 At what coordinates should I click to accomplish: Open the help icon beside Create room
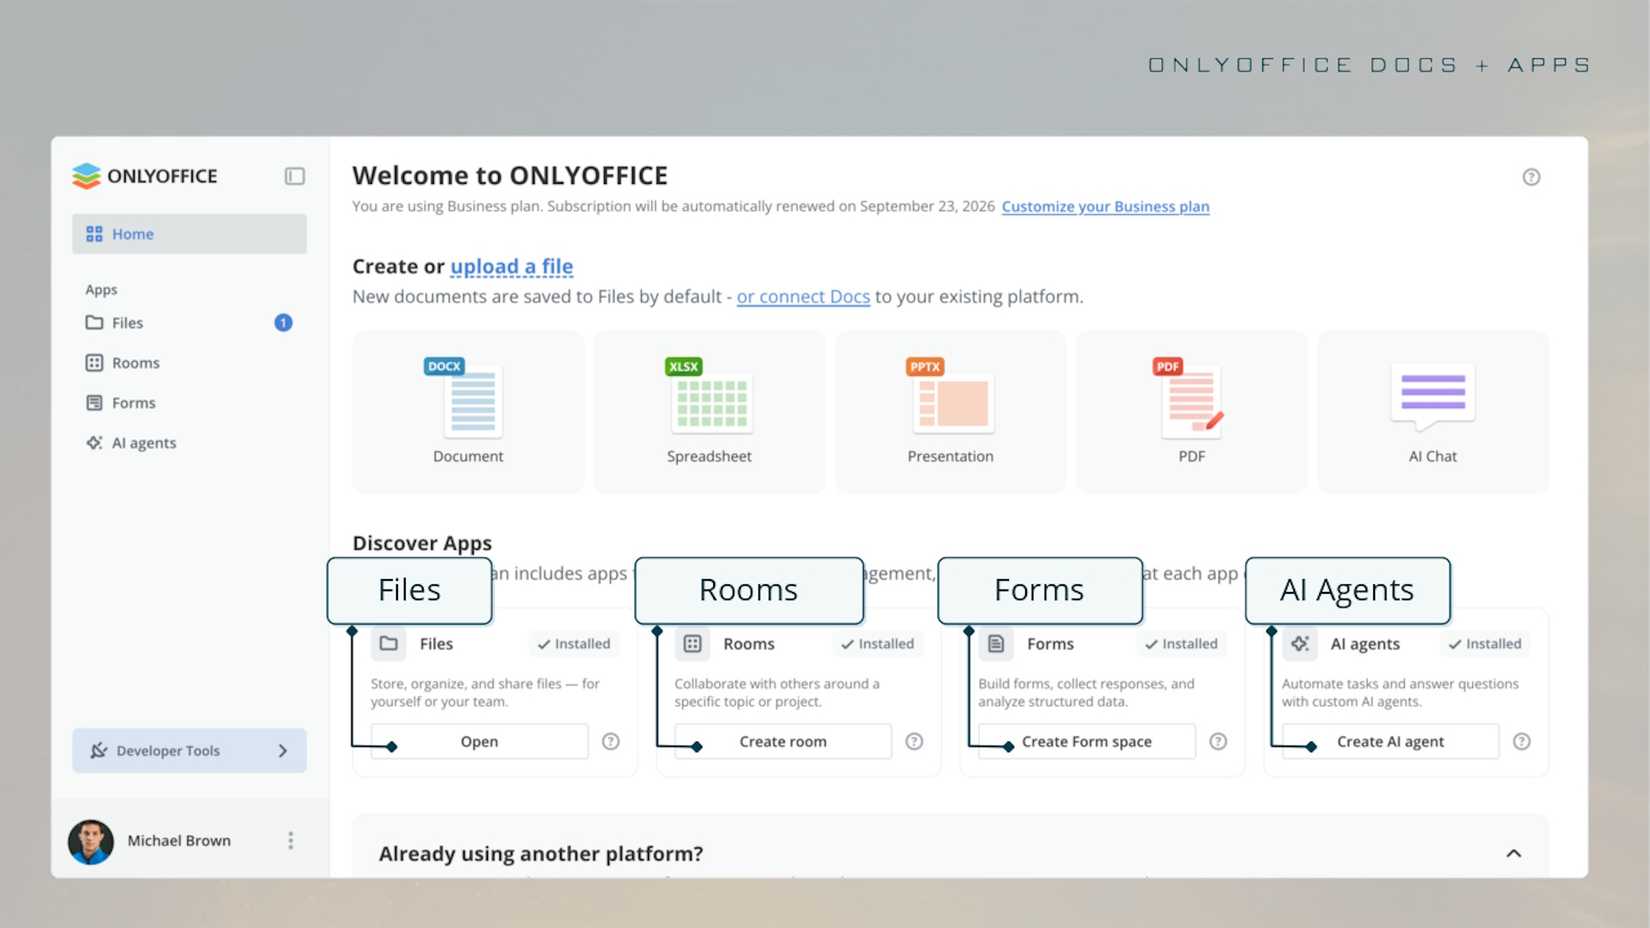914,742
